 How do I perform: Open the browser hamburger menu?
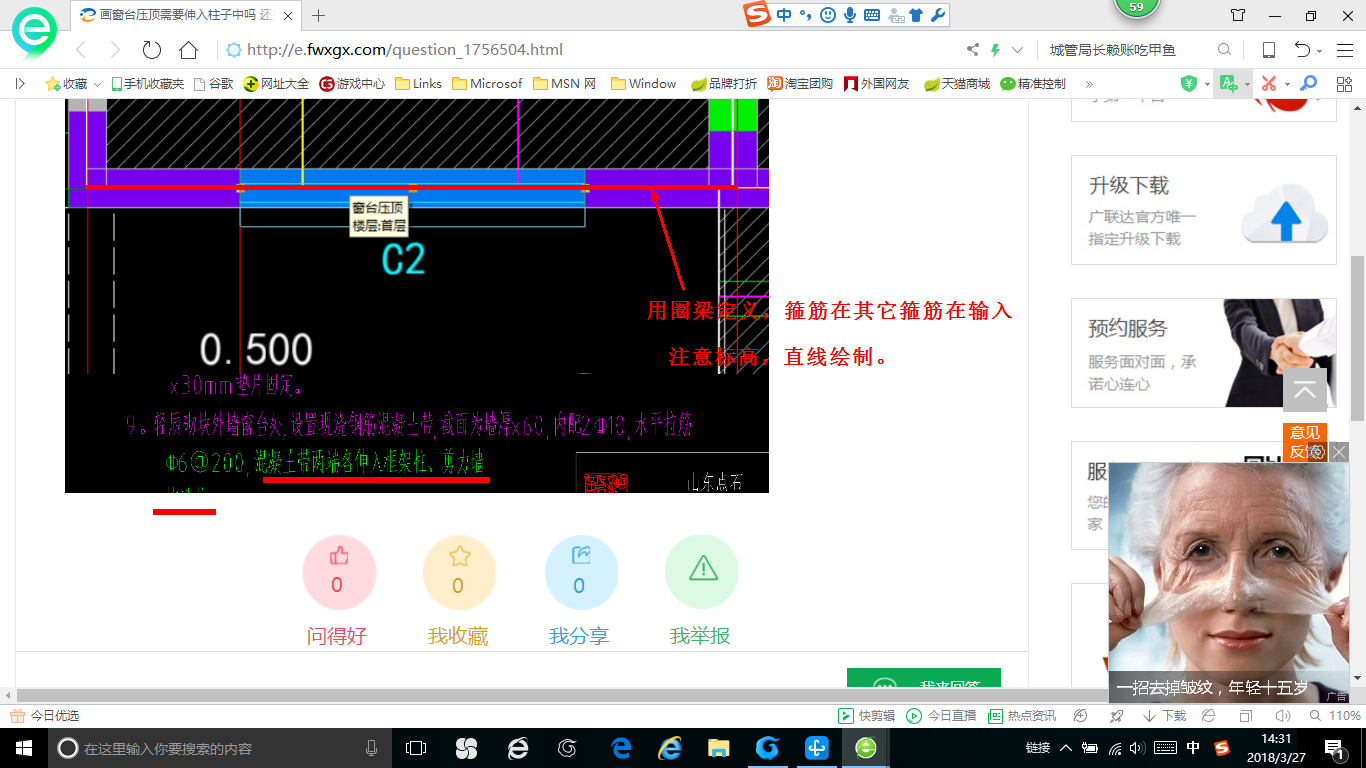1343,50
